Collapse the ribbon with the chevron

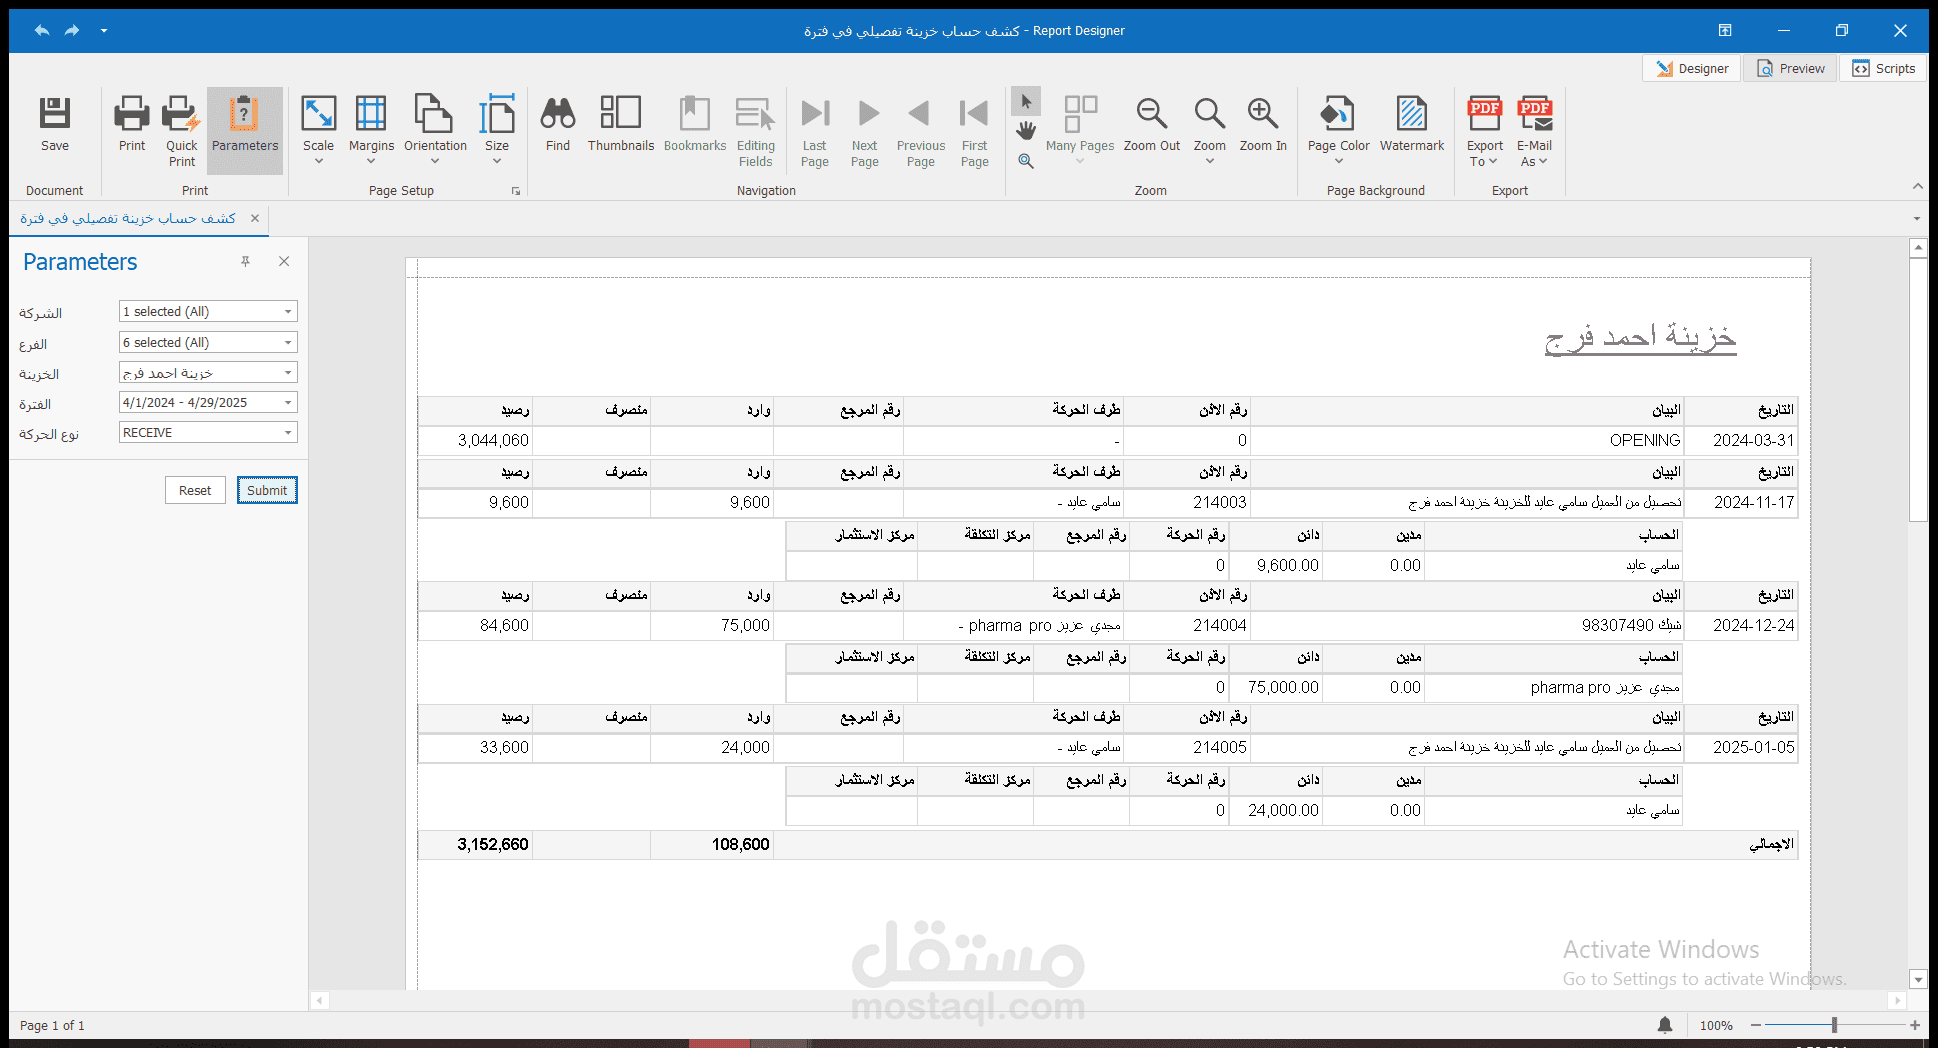(1917, 187)
